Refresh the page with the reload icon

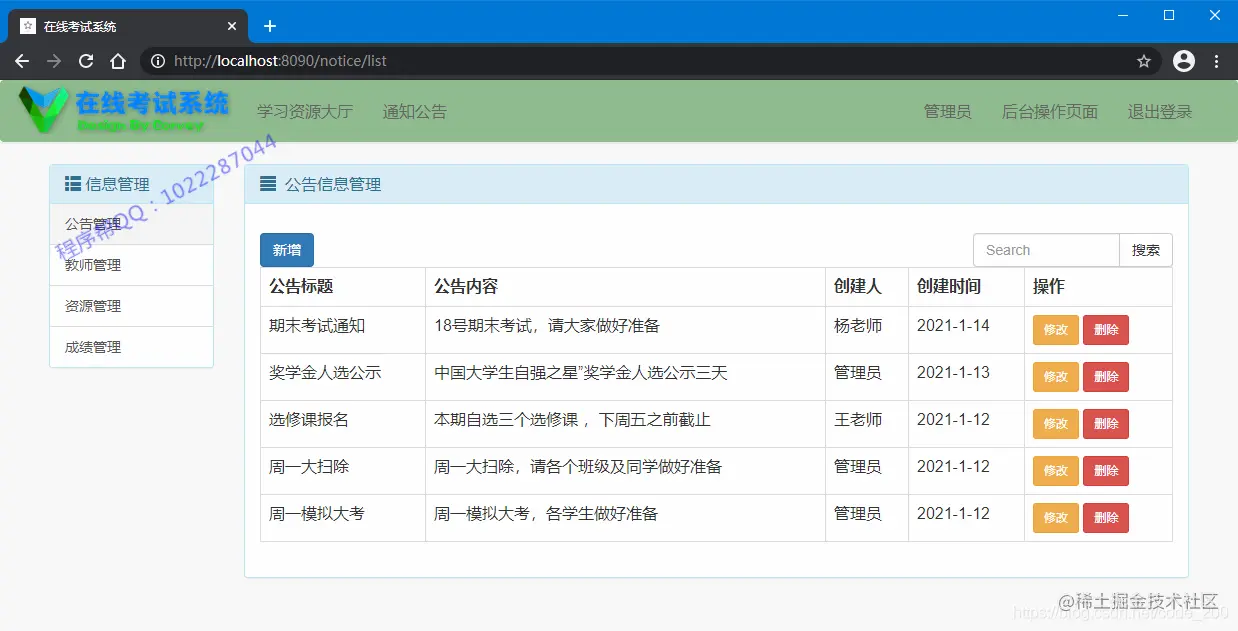tap(86, 61)
